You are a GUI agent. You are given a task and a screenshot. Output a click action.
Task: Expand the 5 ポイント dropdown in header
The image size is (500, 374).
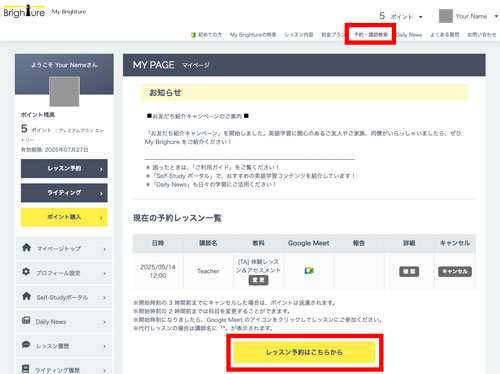401,16
